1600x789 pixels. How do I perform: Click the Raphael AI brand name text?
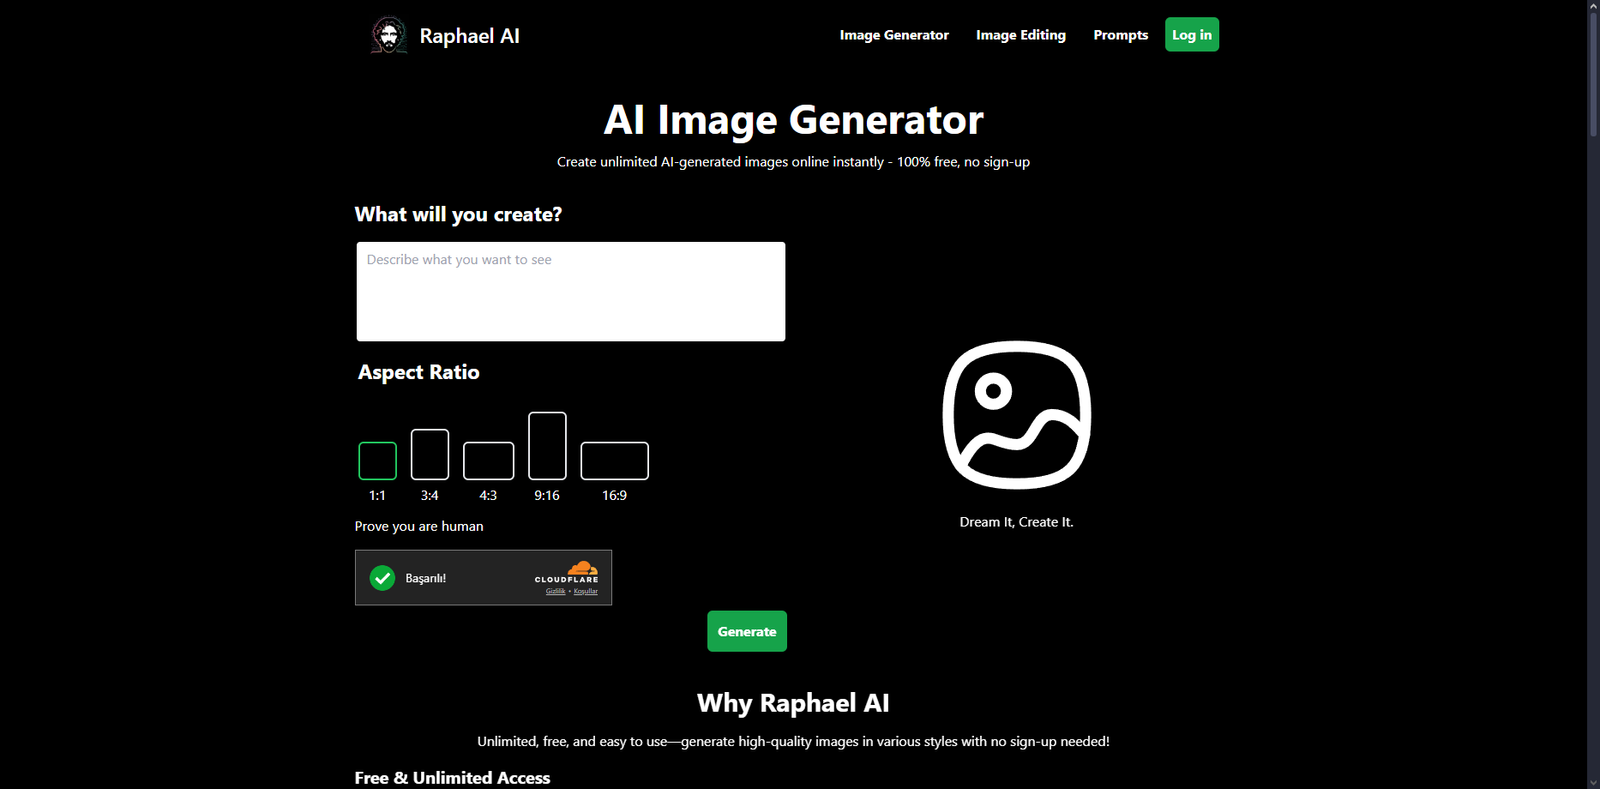[469, 36]
